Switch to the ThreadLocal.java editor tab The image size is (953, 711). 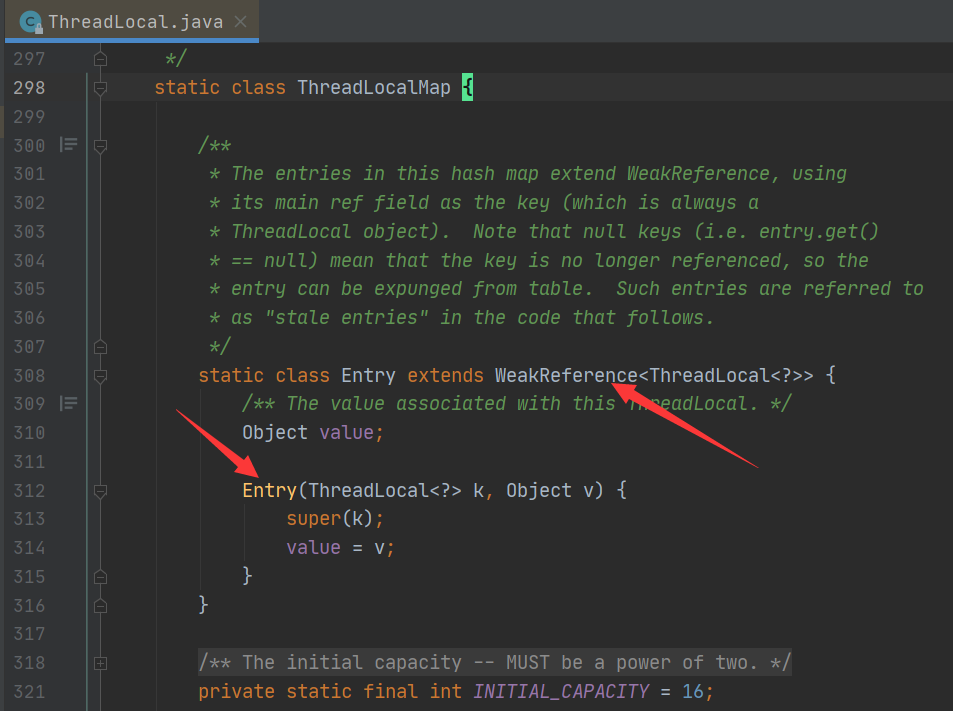pos(135,21)
